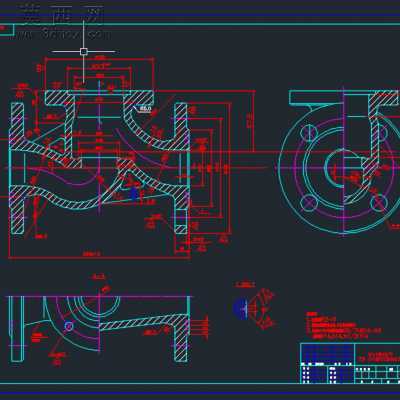Pick the overall length dimension under the section view
Image resolution: width=400 pixels, height=400 pixels.
pyautogui.click(x=99, y=257)
